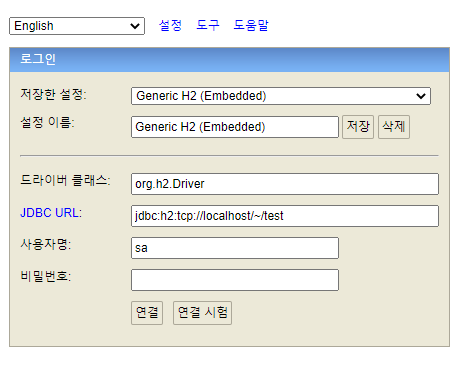Click the 연결 시험 test connection button

coord(202,313)
